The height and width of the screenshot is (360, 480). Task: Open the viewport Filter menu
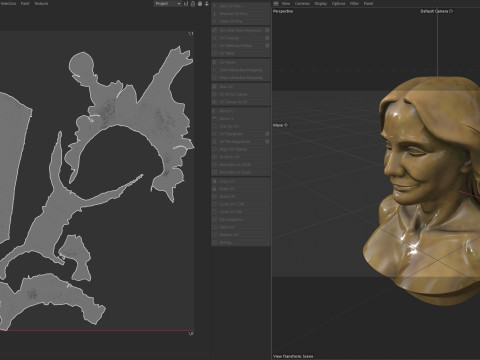354,3
